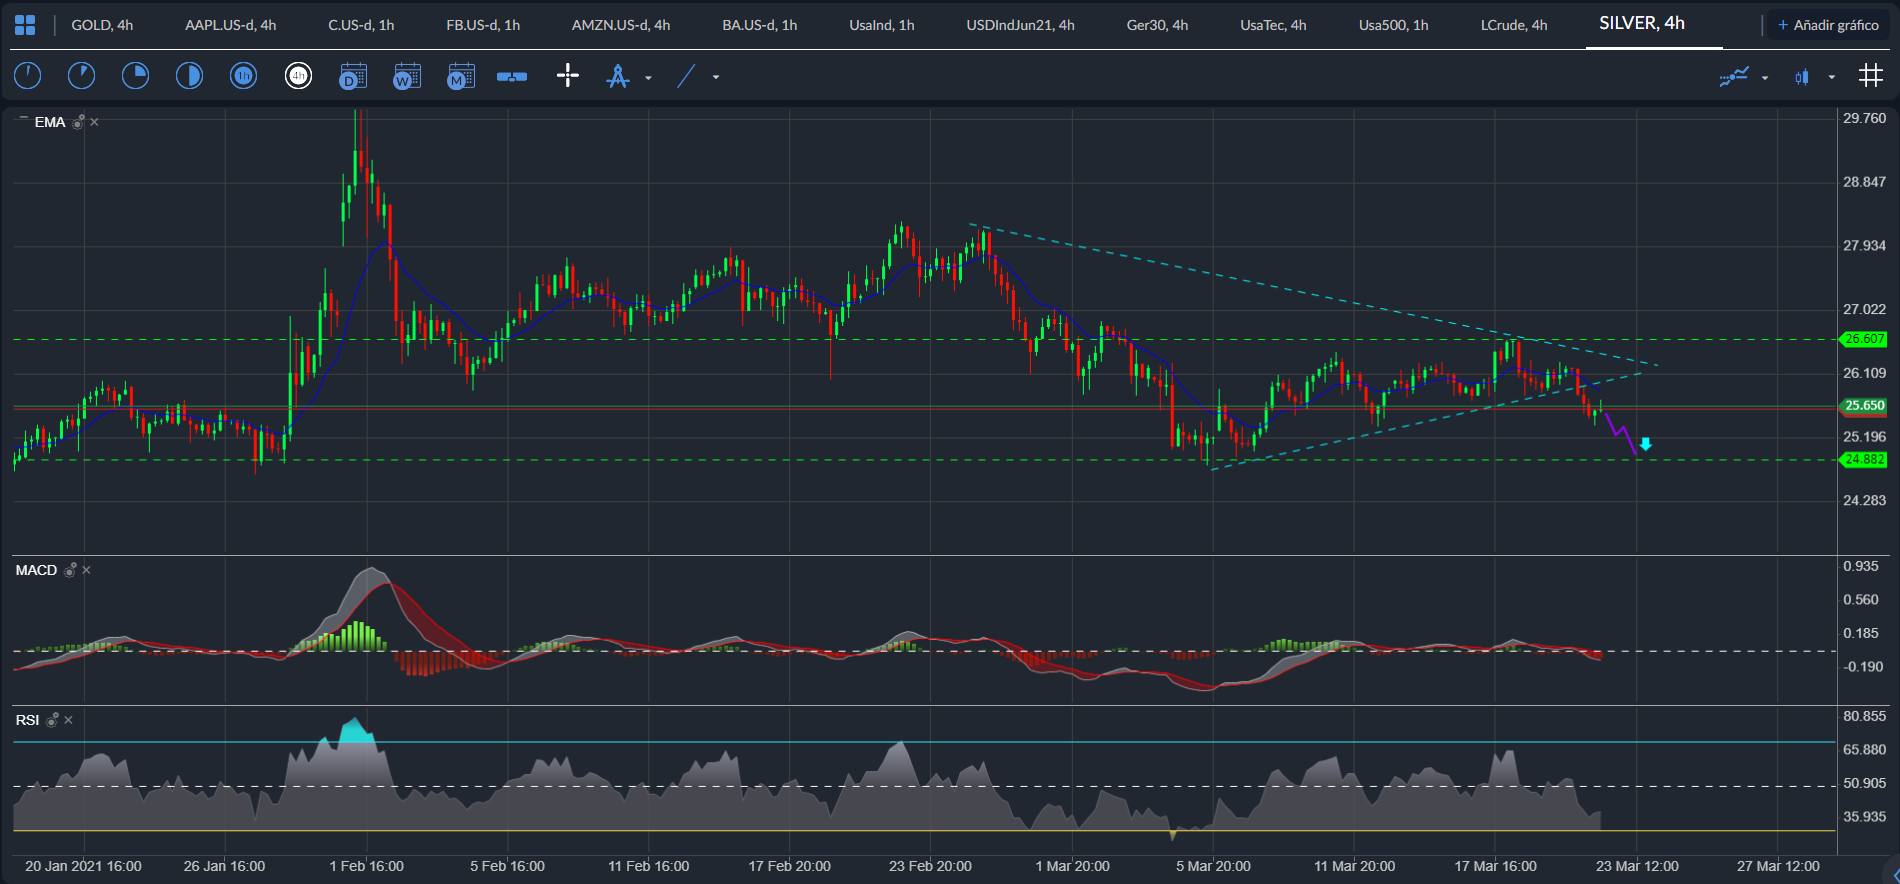Remove the MACD indicator
The image size is (1900, 884).
86,570
